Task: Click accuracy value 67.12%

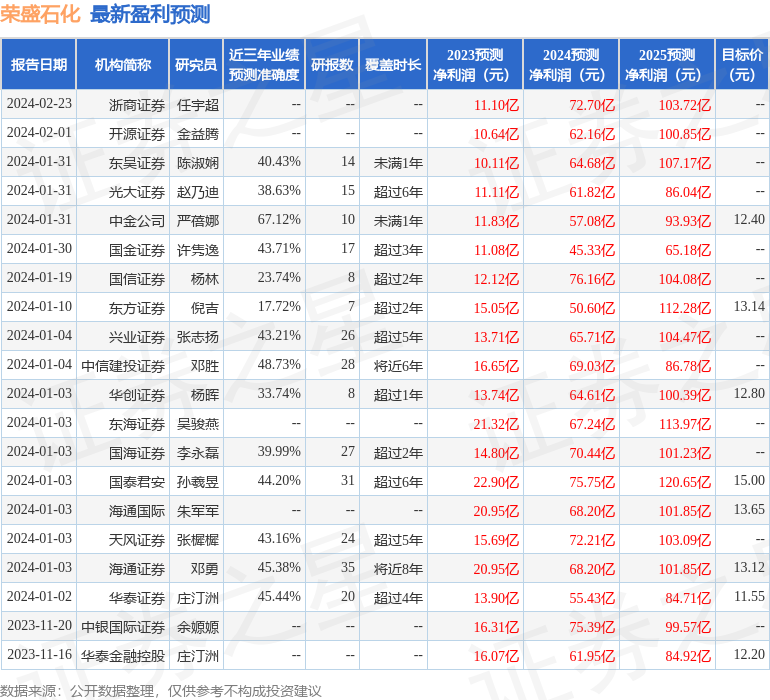Action: (x=279, y=220)
